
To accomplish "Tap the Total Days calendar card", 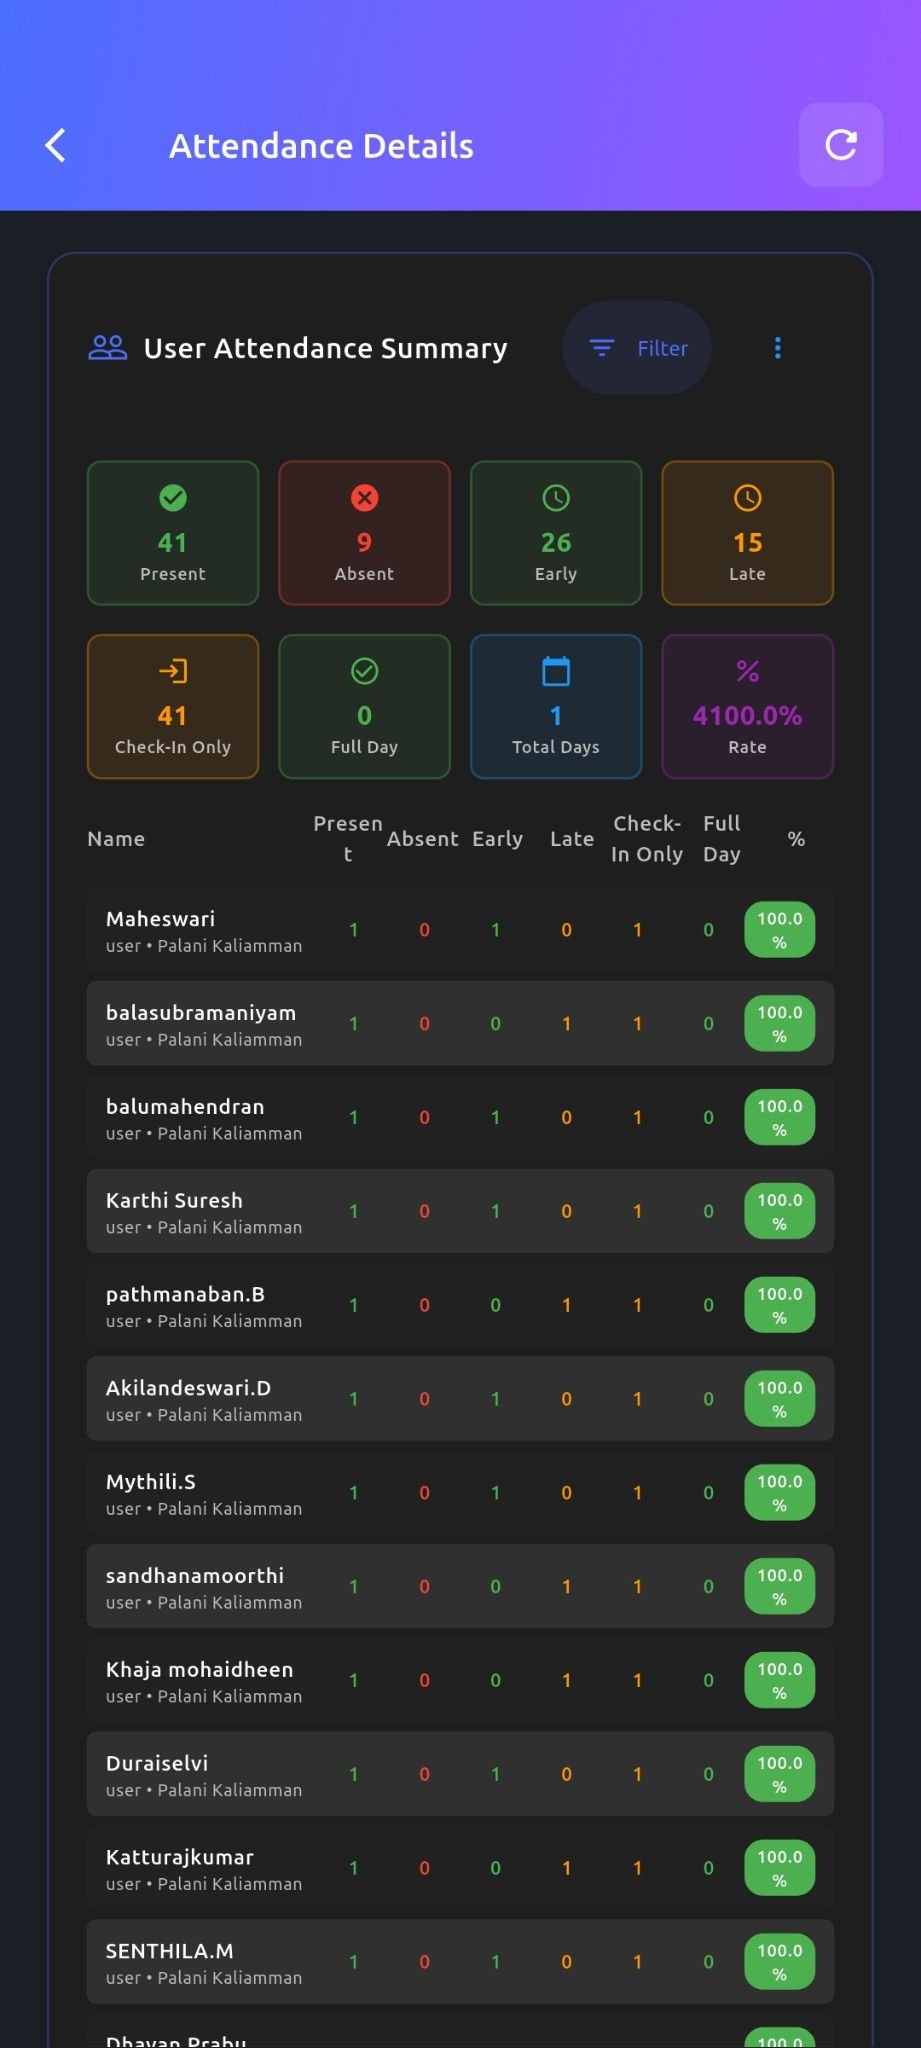I will coord(556,706).
